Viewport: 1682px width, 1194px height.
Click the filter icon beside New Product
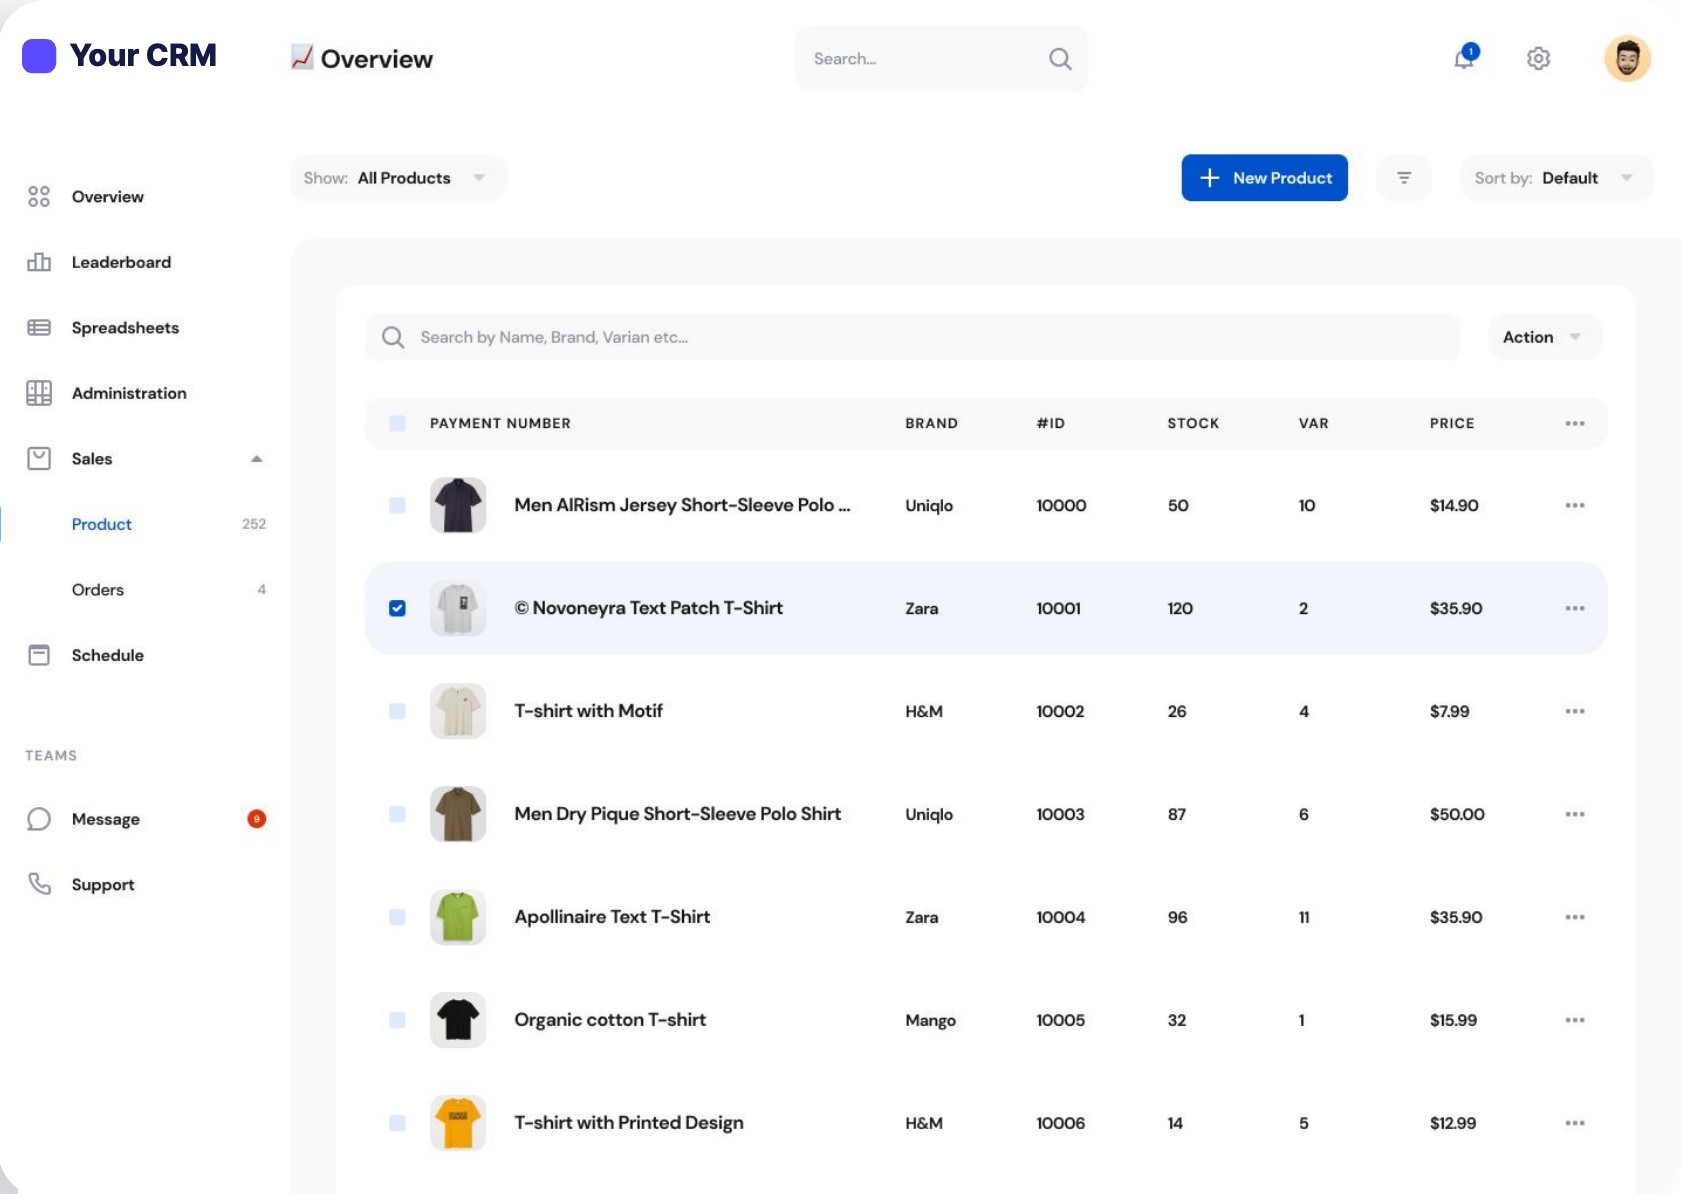(x=1404, y=178)
